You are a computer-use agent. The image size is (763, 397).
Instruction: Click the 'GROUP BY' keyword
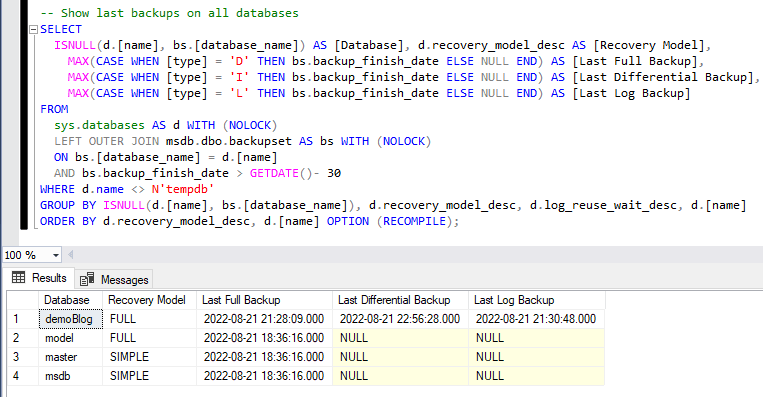click(68, 205)
